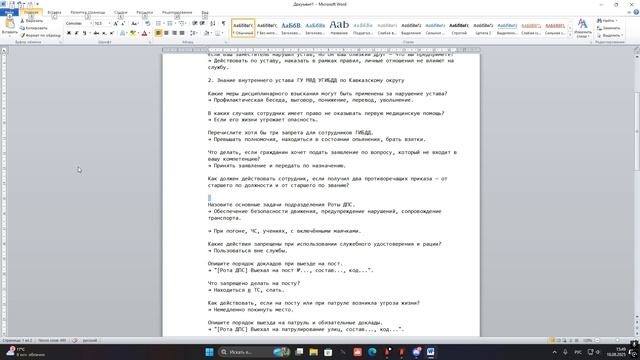Apply the red font color

144,33
